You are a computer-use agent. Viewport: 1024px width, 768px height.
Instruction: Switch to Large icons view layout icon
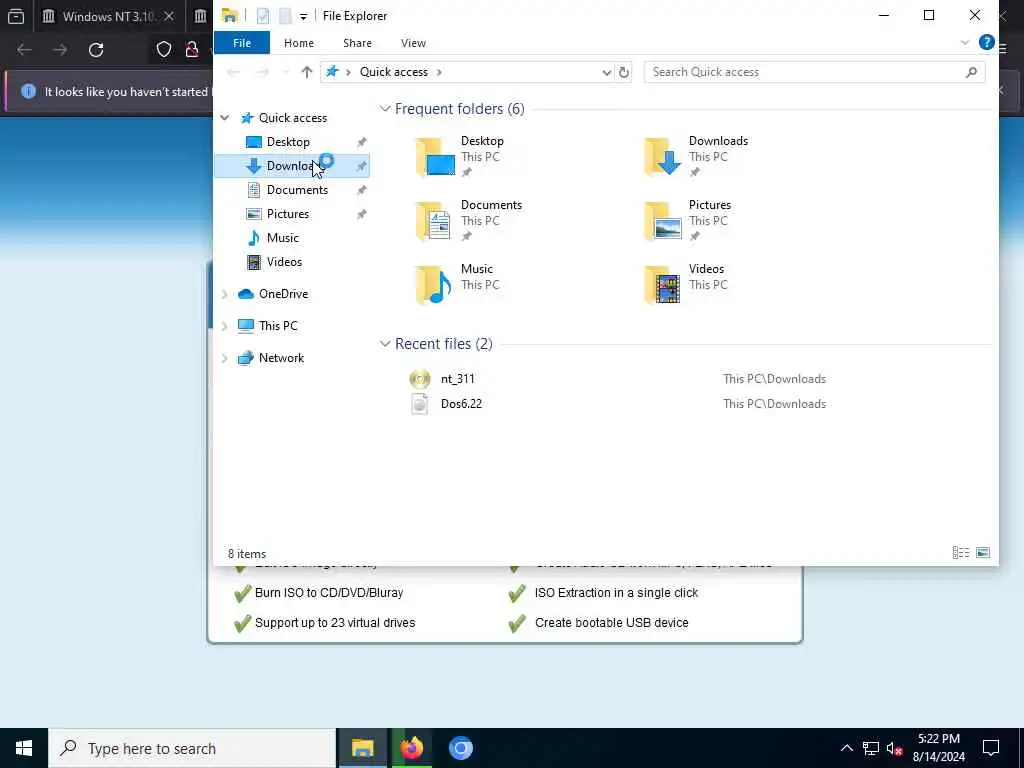[983, 553]
